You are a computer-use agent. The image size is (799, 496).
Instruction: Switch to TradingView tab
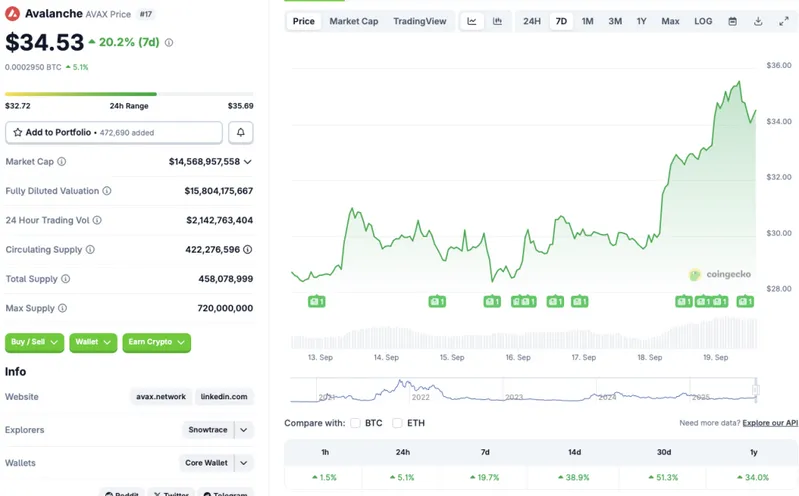pyautogui.click(x=420, y=21)
